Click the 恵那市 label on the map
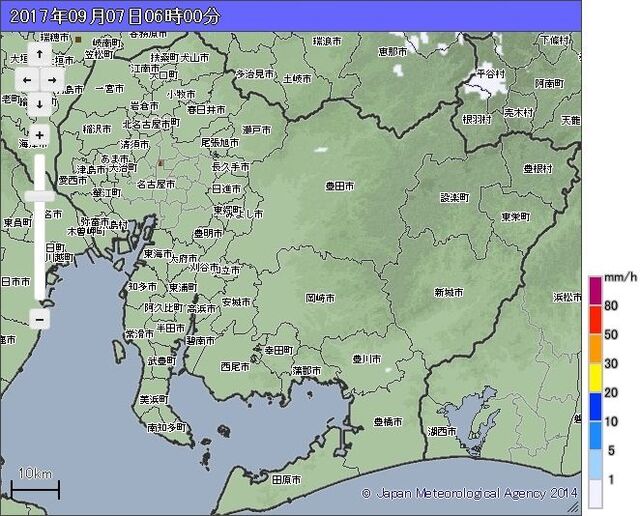The height and width of the screenshot is (516, 640). 393,51
